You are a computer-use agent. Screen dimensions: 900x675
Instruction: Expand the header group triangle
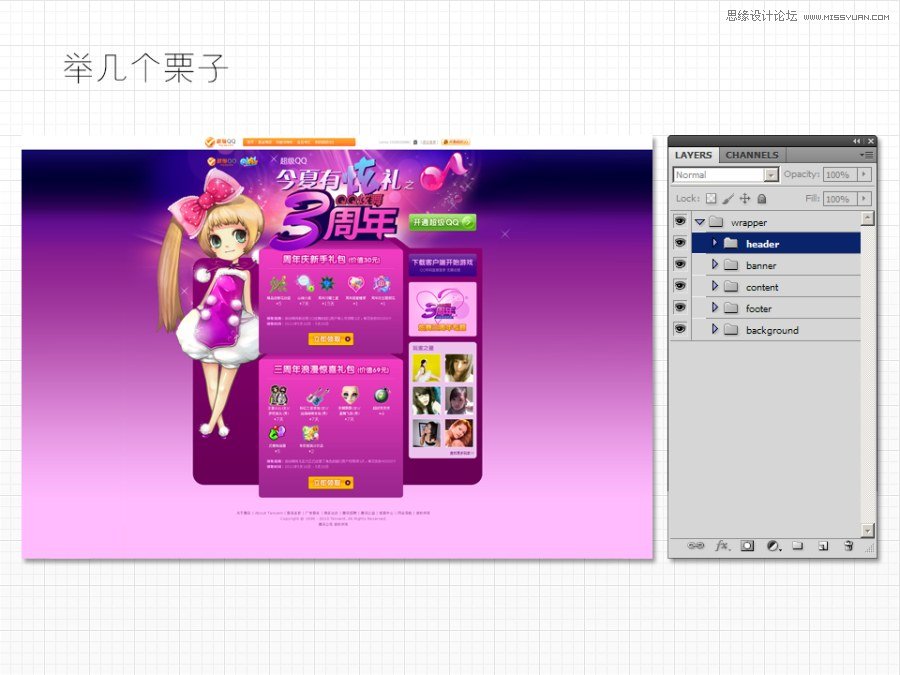point(715,243)
